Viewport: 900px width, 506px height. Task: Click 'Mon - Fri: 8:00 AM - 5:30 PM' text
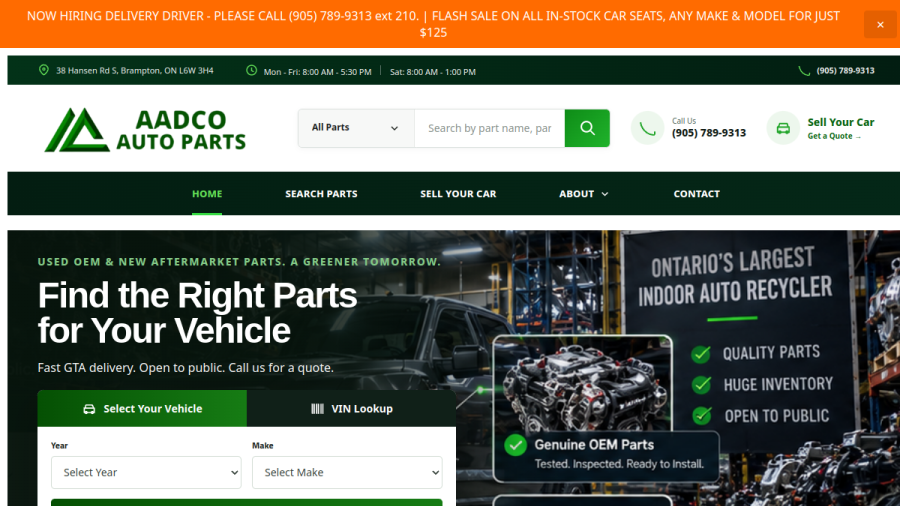coord(317,72)
